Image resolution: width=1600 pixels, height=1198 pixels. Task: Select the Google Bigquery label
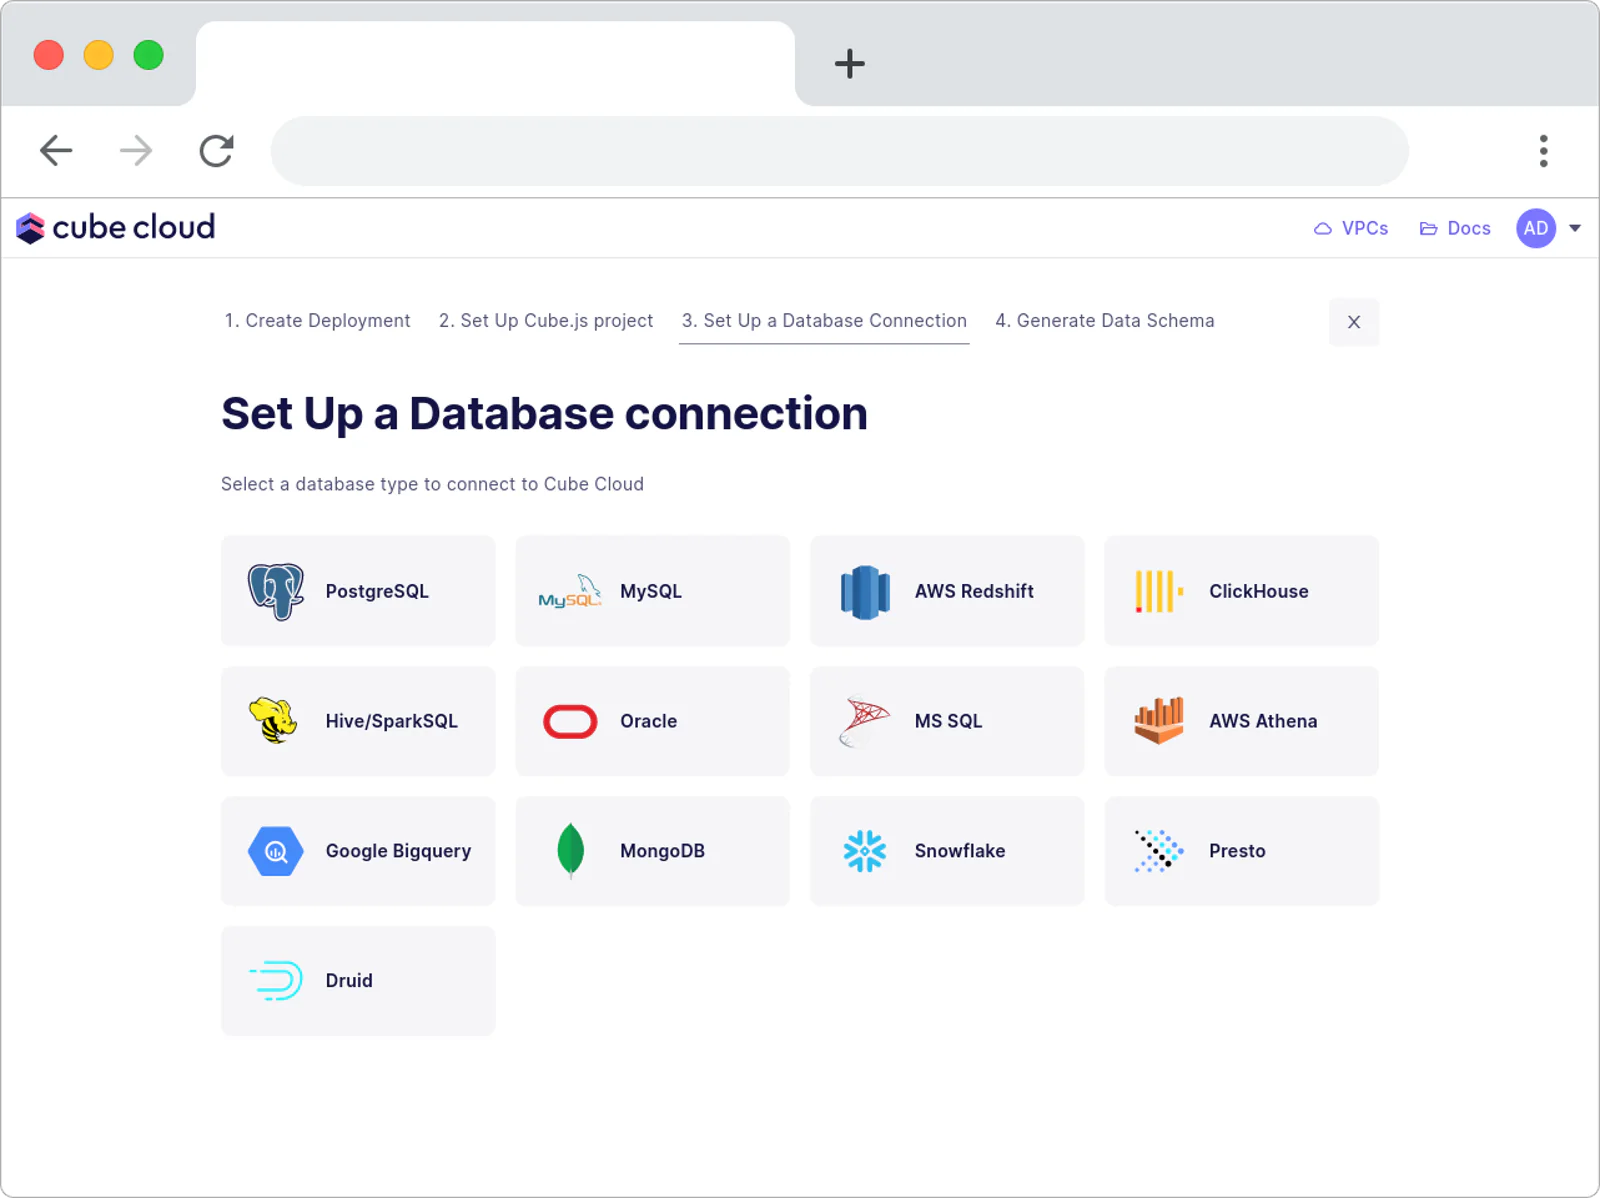coord(398,851)
